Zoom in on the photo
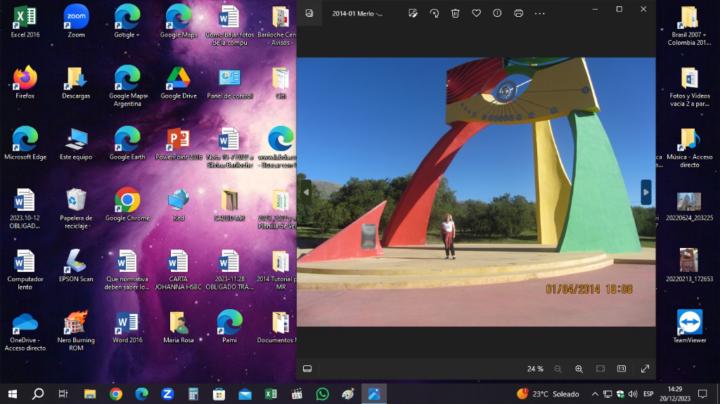Viewport: 720px width, 404px height. click(579, 369)
